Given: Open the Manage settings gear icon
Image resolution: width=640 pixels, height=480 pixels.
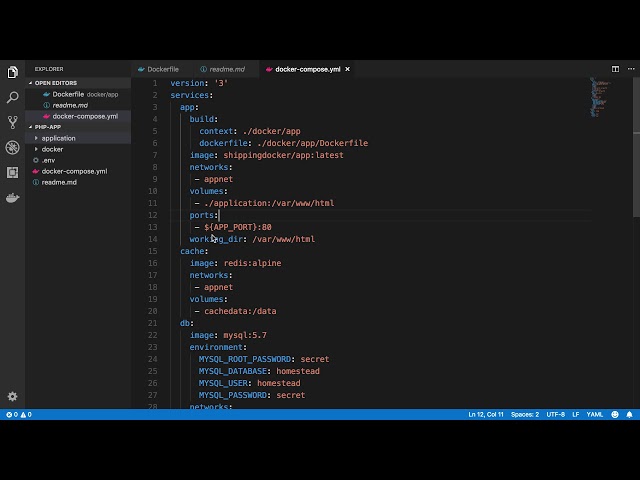Looking at the screenshot, I should 13,396.
